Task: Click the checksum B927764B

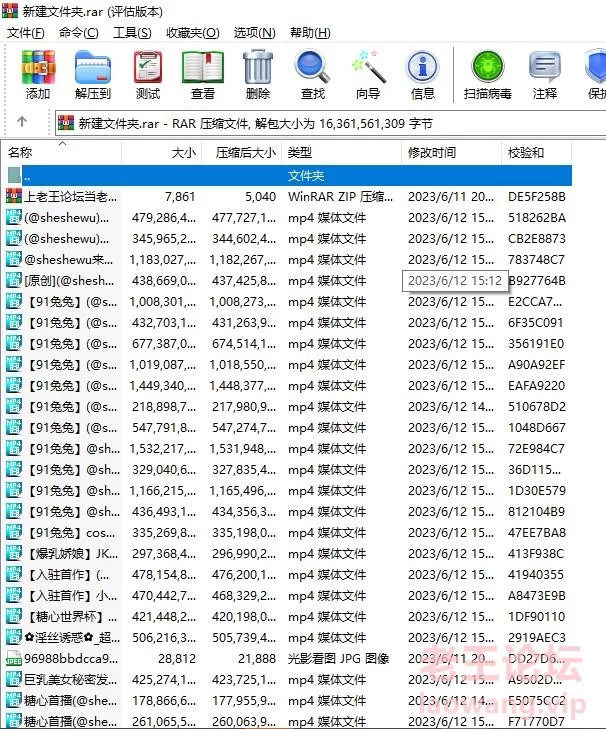Action: [537, 281]
